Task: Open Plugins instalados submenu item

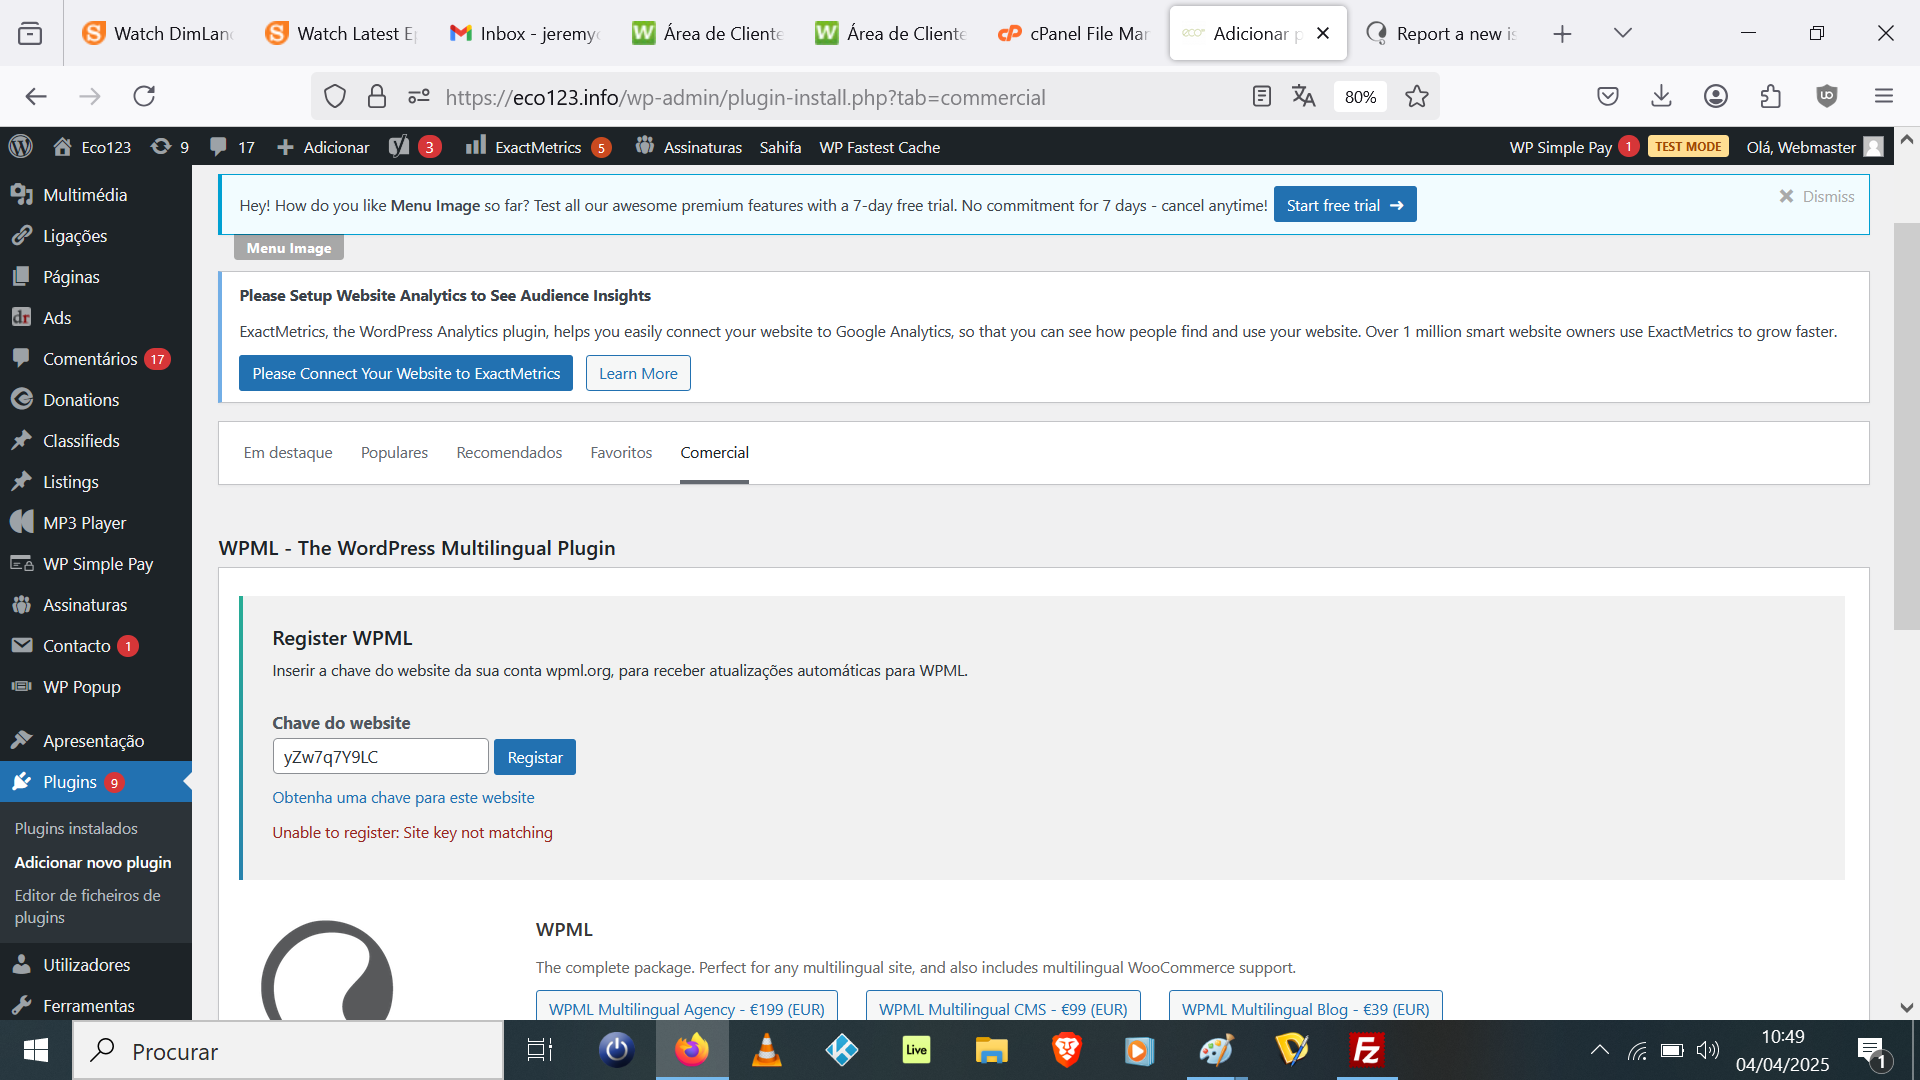Action: click(x=76, y=828)
